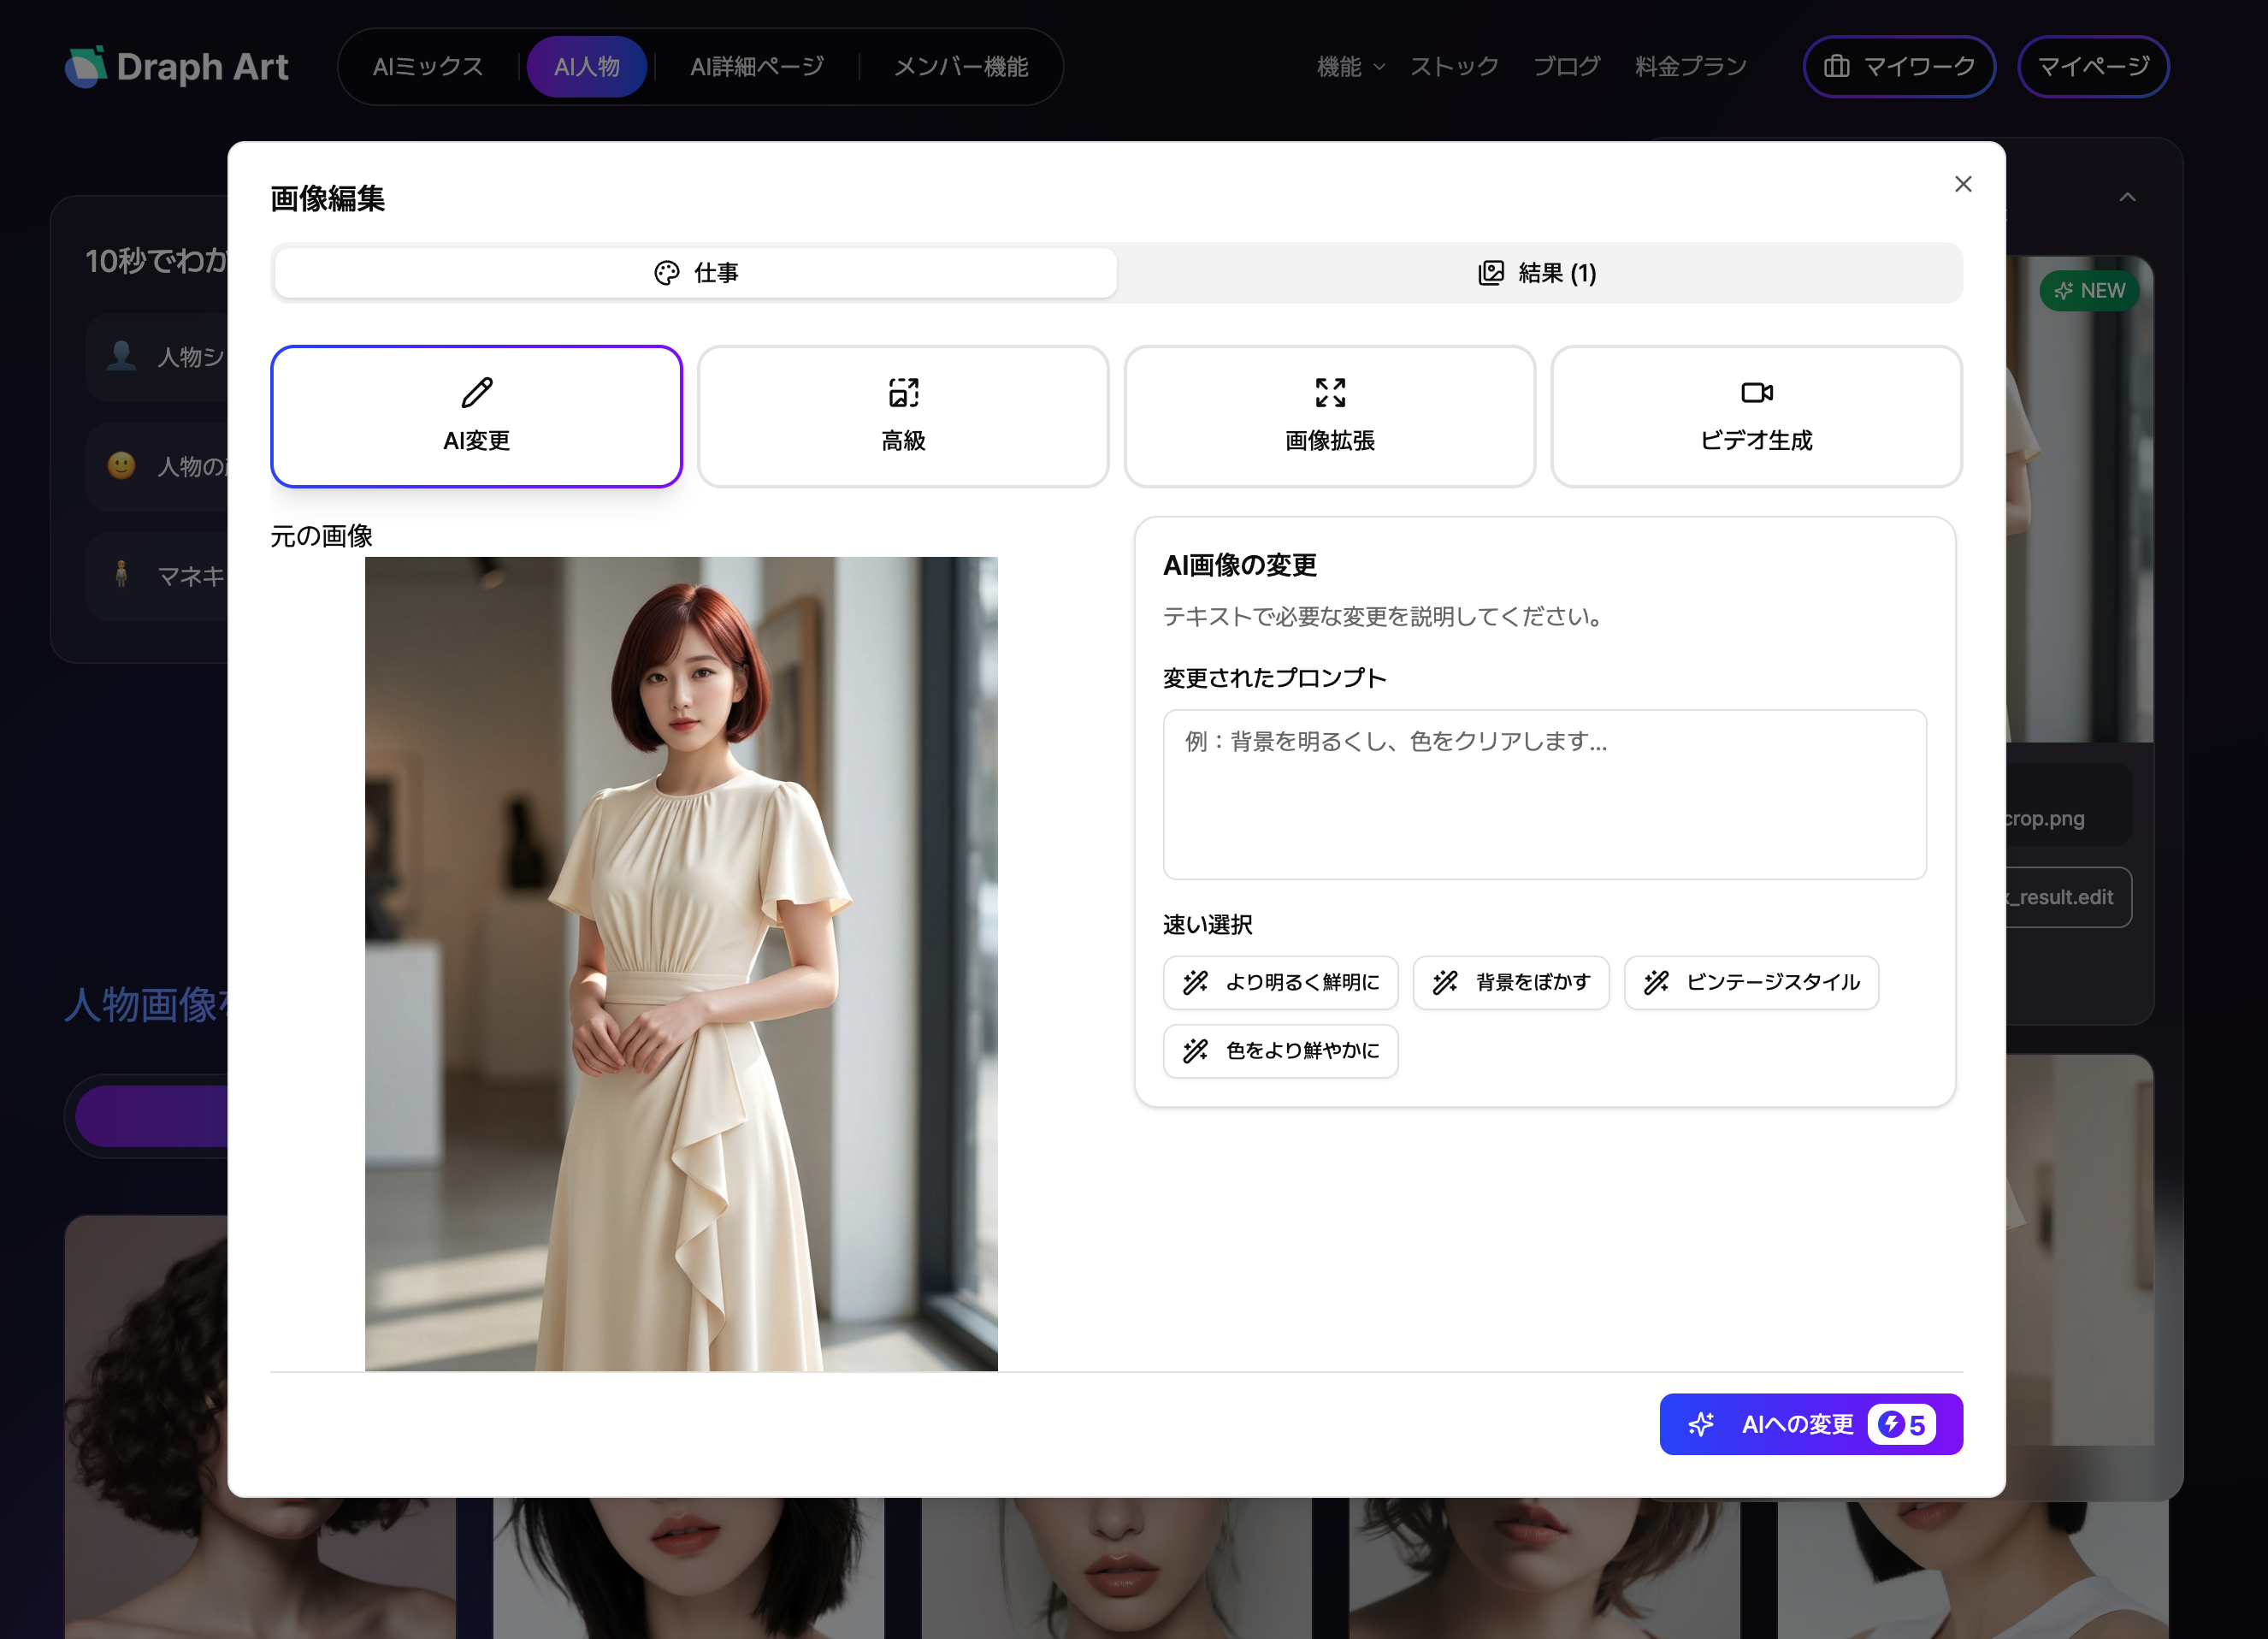Image resolution: width=2268 pixels, height=1639 pixels.
Task: Click the video camera icon in ビデオ生成
Action: 1757,393
